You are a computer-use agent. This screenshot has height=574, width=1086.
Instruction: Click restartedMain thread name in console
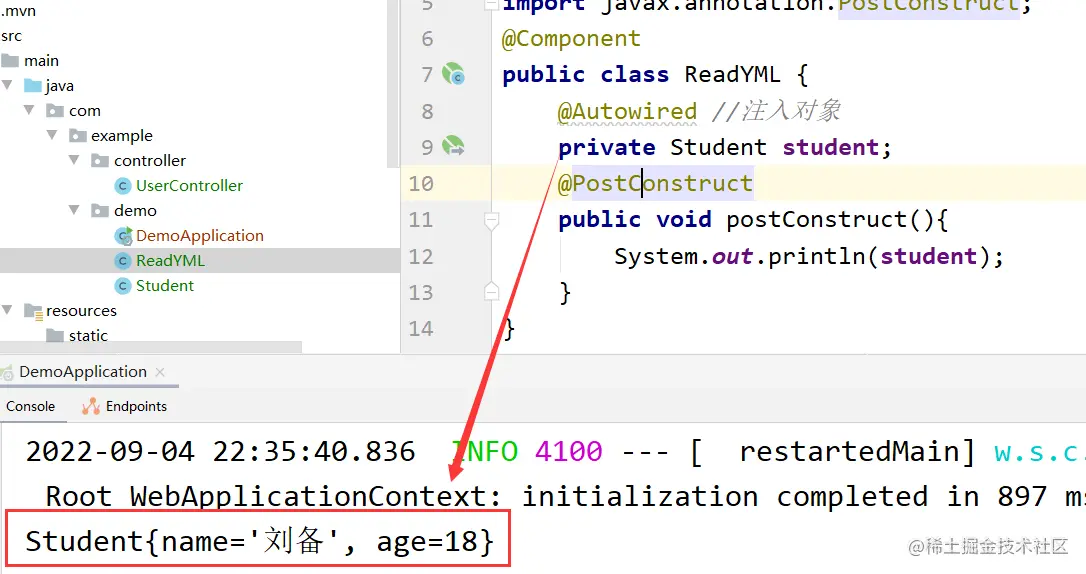coord(850,452)
